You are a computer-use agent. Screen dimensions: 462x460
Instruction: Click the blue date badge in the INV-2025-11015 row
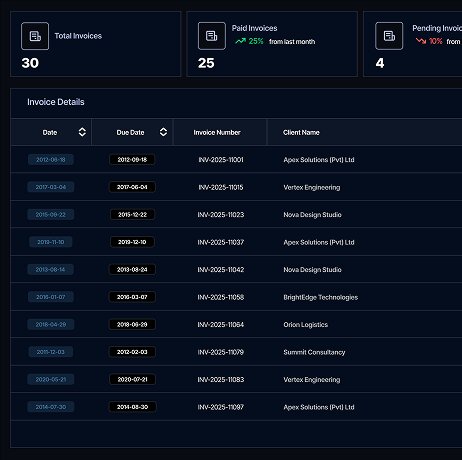[51, 187]
